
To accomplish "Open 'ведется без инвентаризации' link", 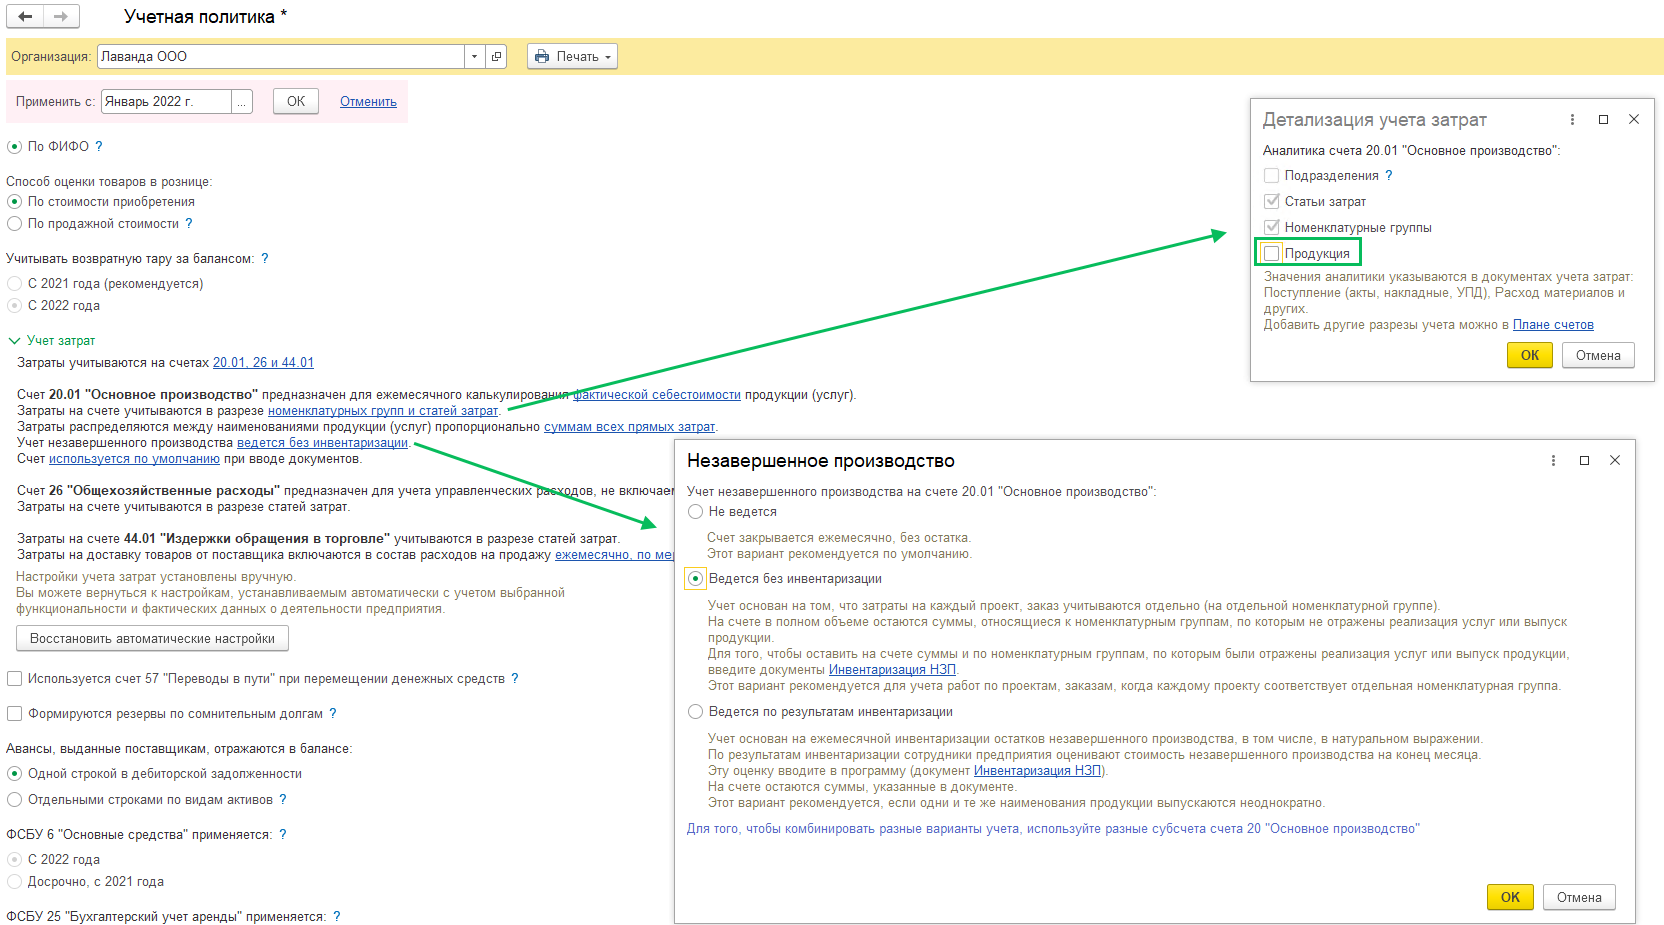I will 322,442.
